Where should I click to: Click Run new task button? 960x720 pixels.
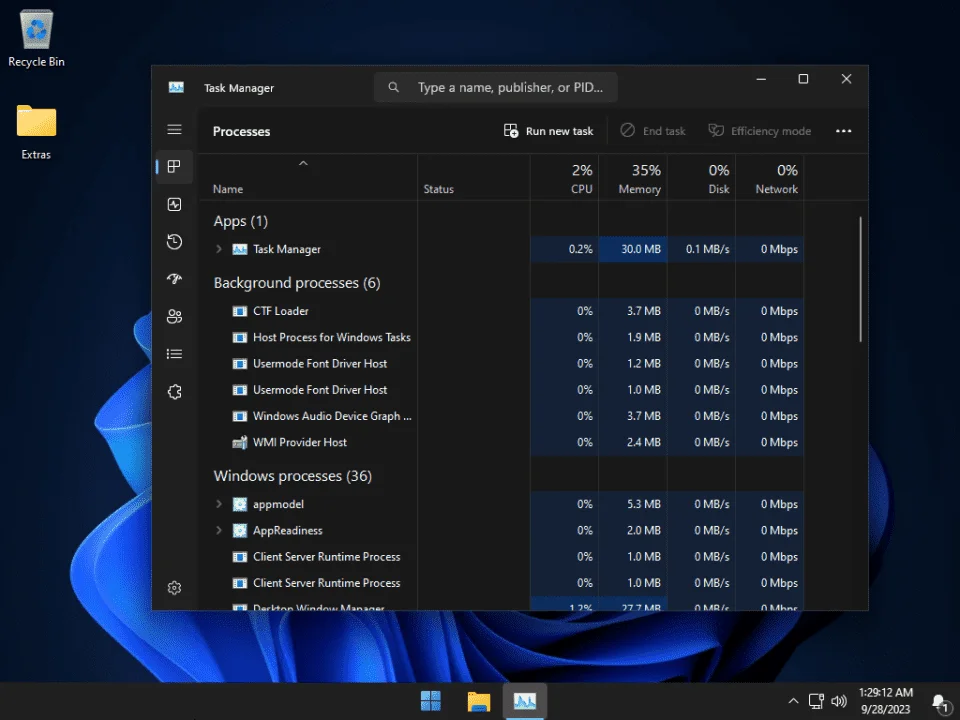tap(548, 131)
